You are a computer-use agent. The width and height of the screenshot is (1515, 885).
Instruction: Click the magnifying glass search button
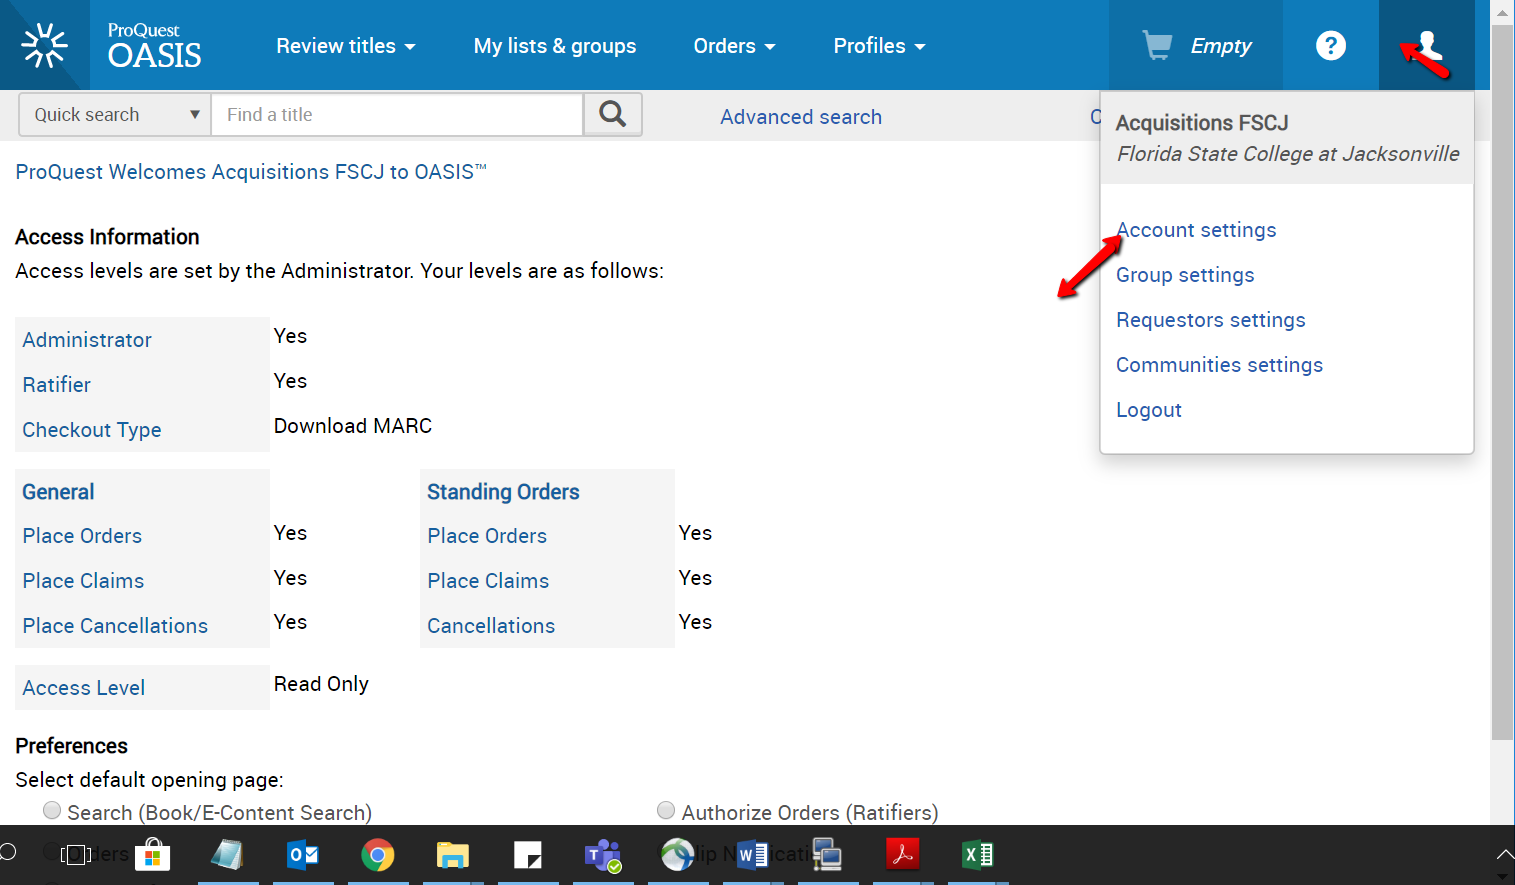(x=612, y=114)
